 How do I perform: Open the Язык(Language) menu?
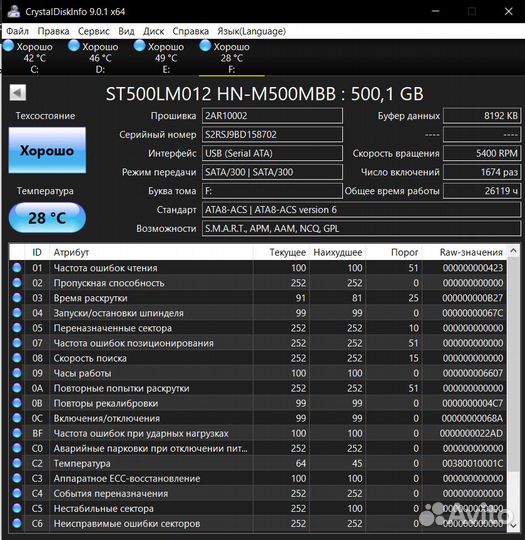[x=251, y=31]
